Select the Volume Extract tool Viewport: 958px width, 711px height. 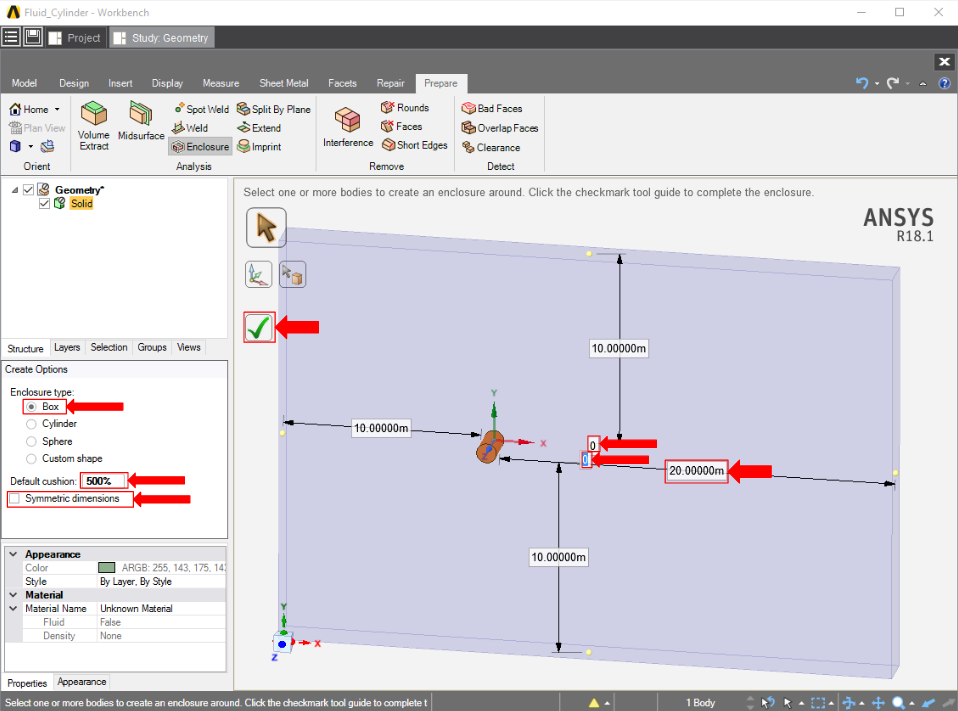[x=94, y=126]
